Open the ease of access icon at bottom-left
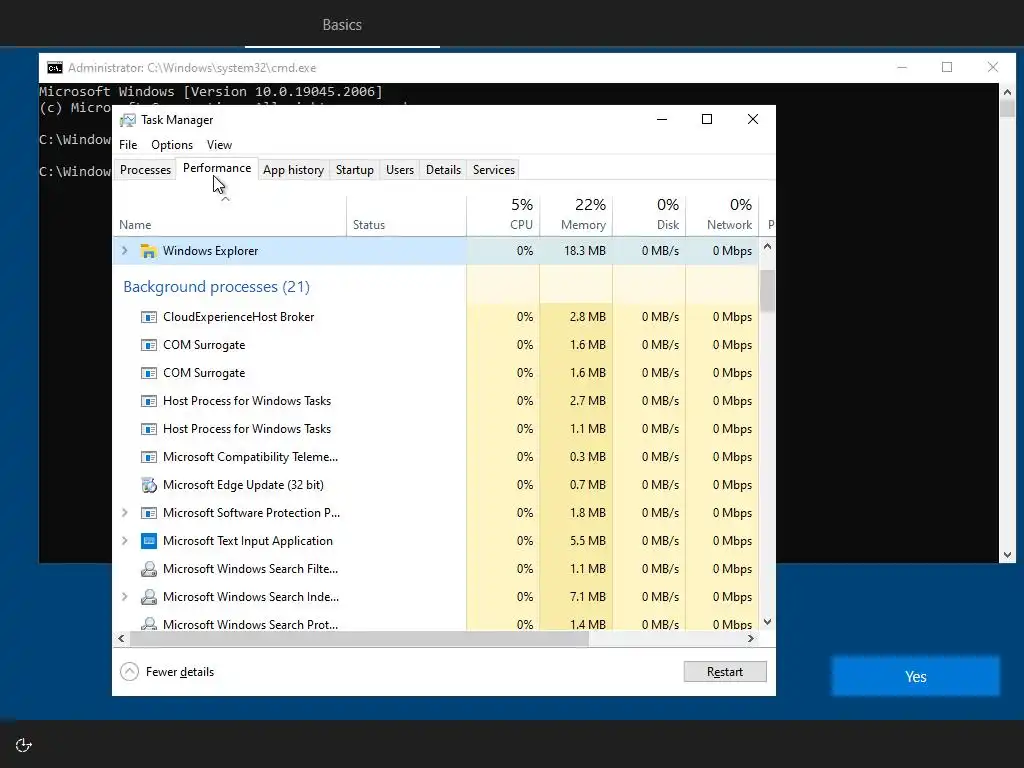This screenshot has width=1024, height=768. tap(24, 745)
